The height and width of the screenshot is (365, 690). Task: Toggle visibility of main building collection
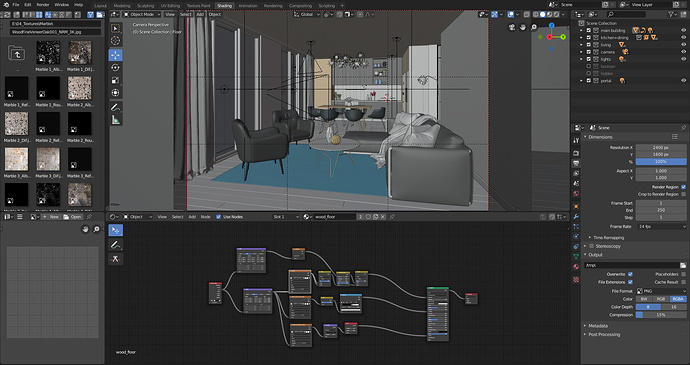[683, 30]
